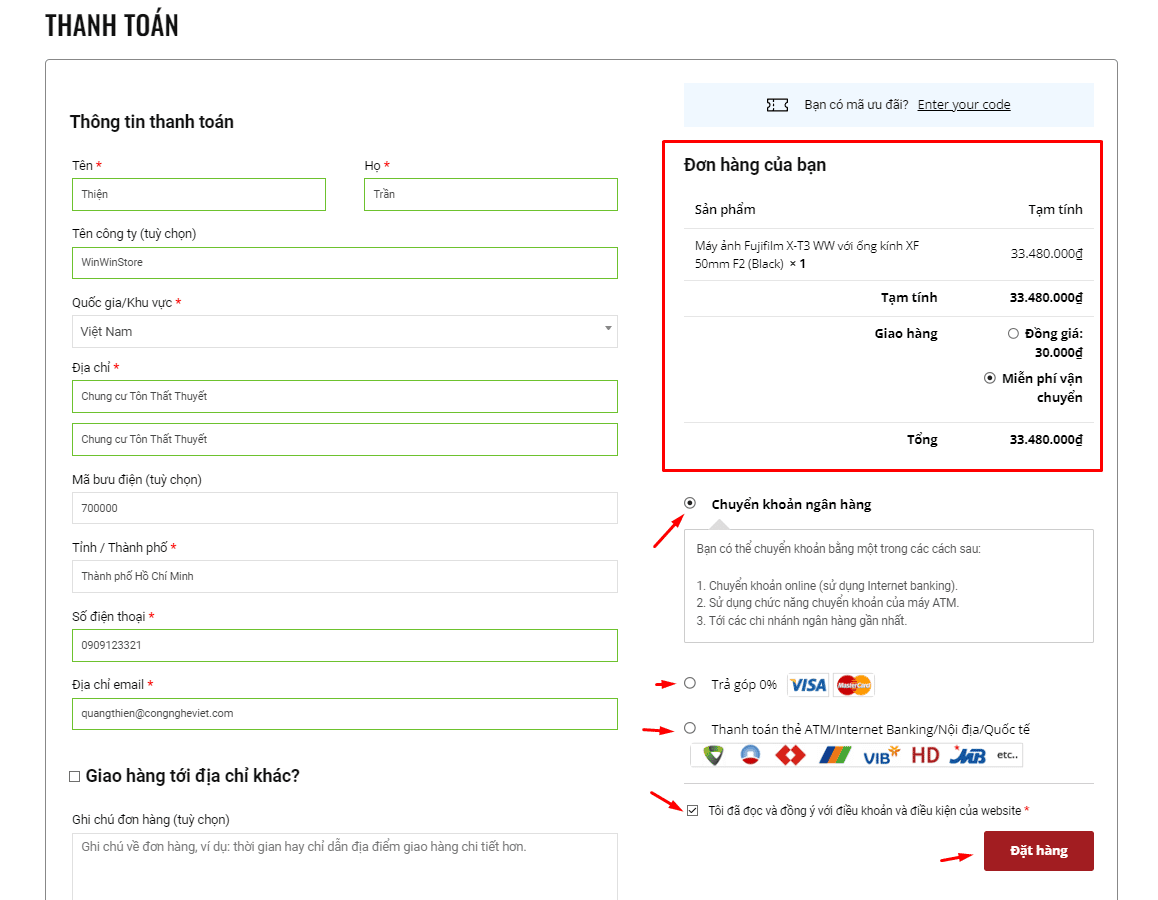Select ATM/Internet Banking payment method
The width and height of the screenshot is (1158, 900).
pos(690,729)
